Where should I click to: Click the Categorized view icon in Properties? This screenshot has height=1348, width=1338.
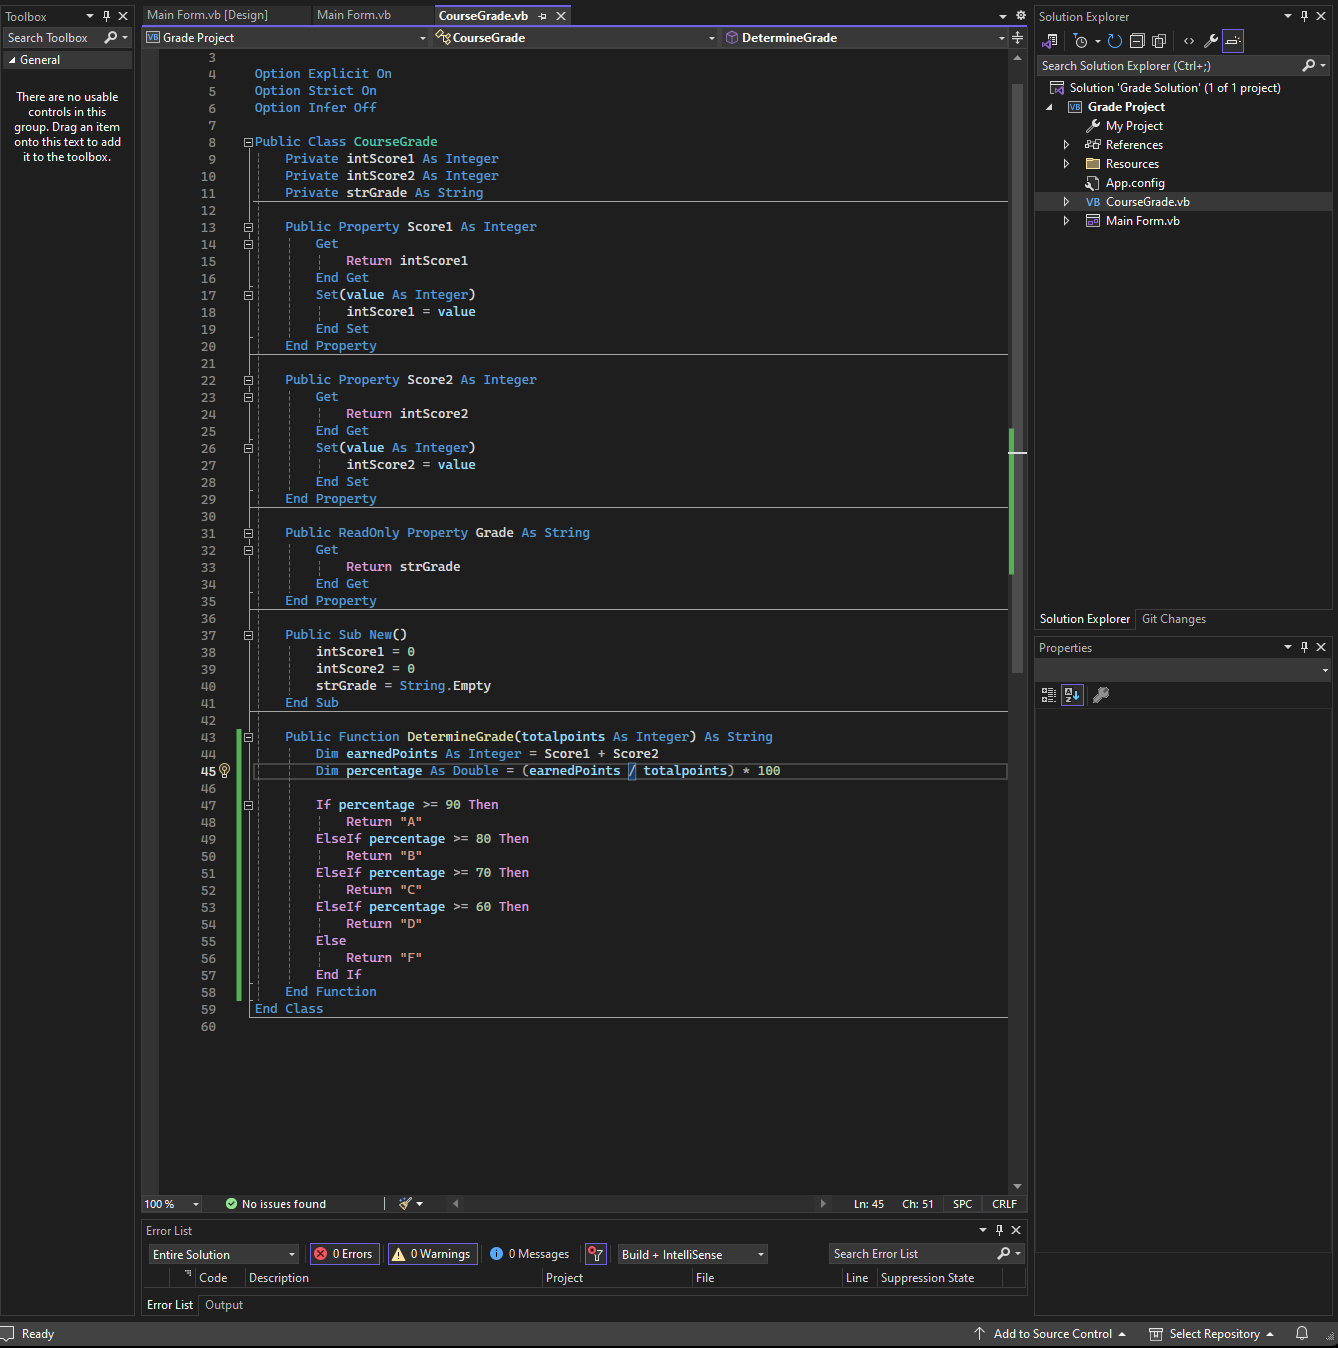[1048, 695]
